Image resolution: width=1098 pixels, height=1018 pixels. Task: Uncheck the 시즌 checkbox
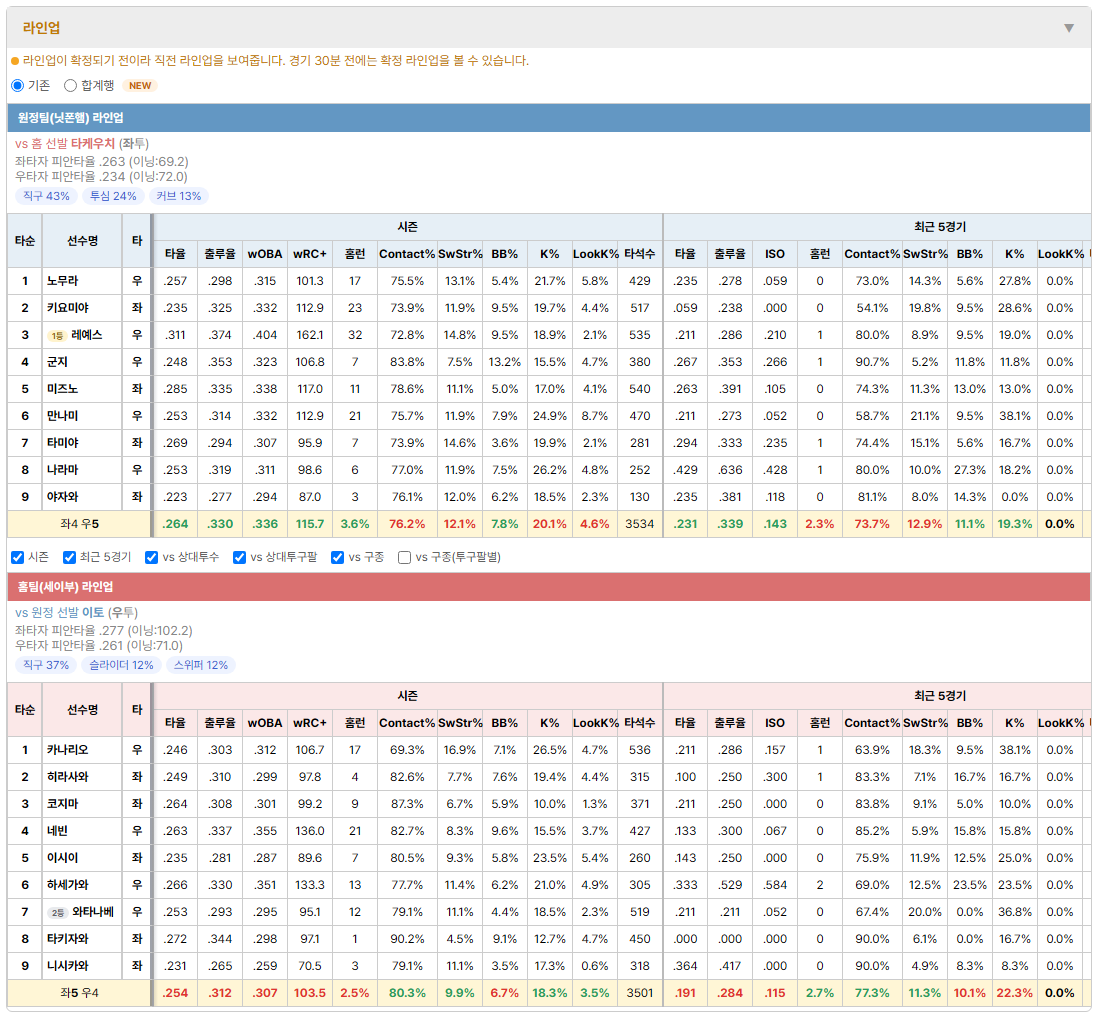[18, 557]
